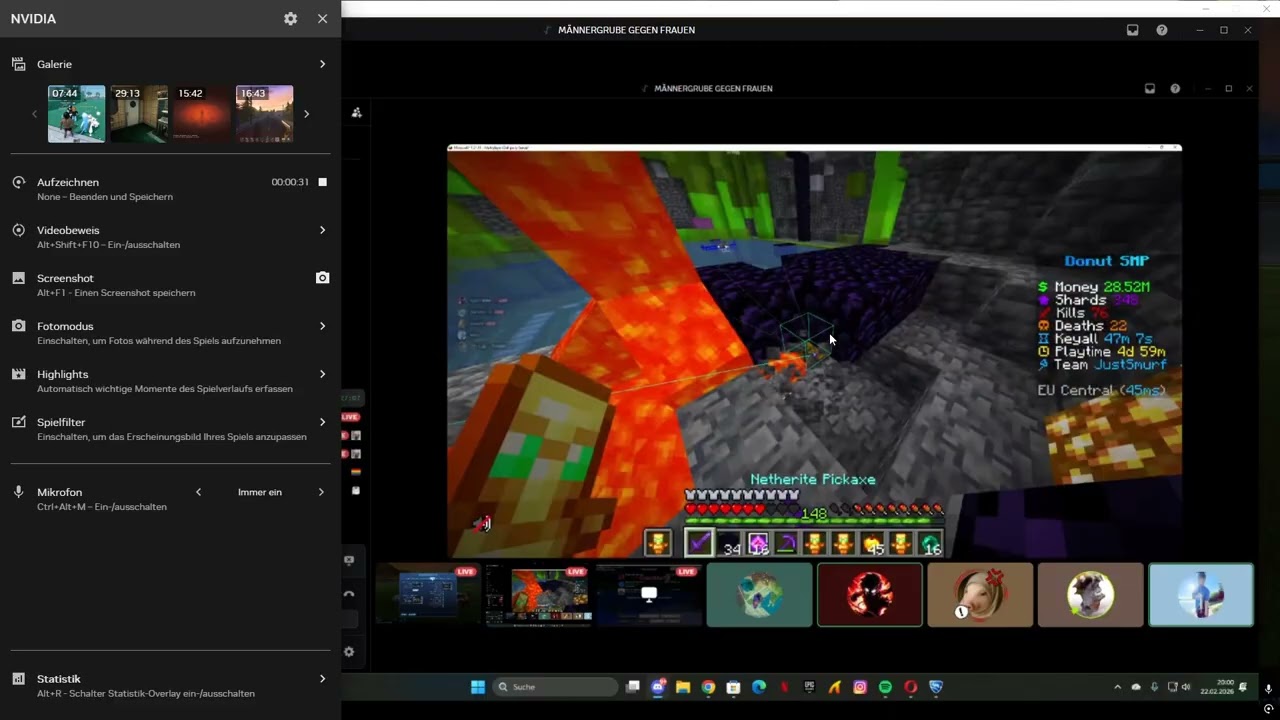Select participant tile with pig avatar

coord(980,595)
